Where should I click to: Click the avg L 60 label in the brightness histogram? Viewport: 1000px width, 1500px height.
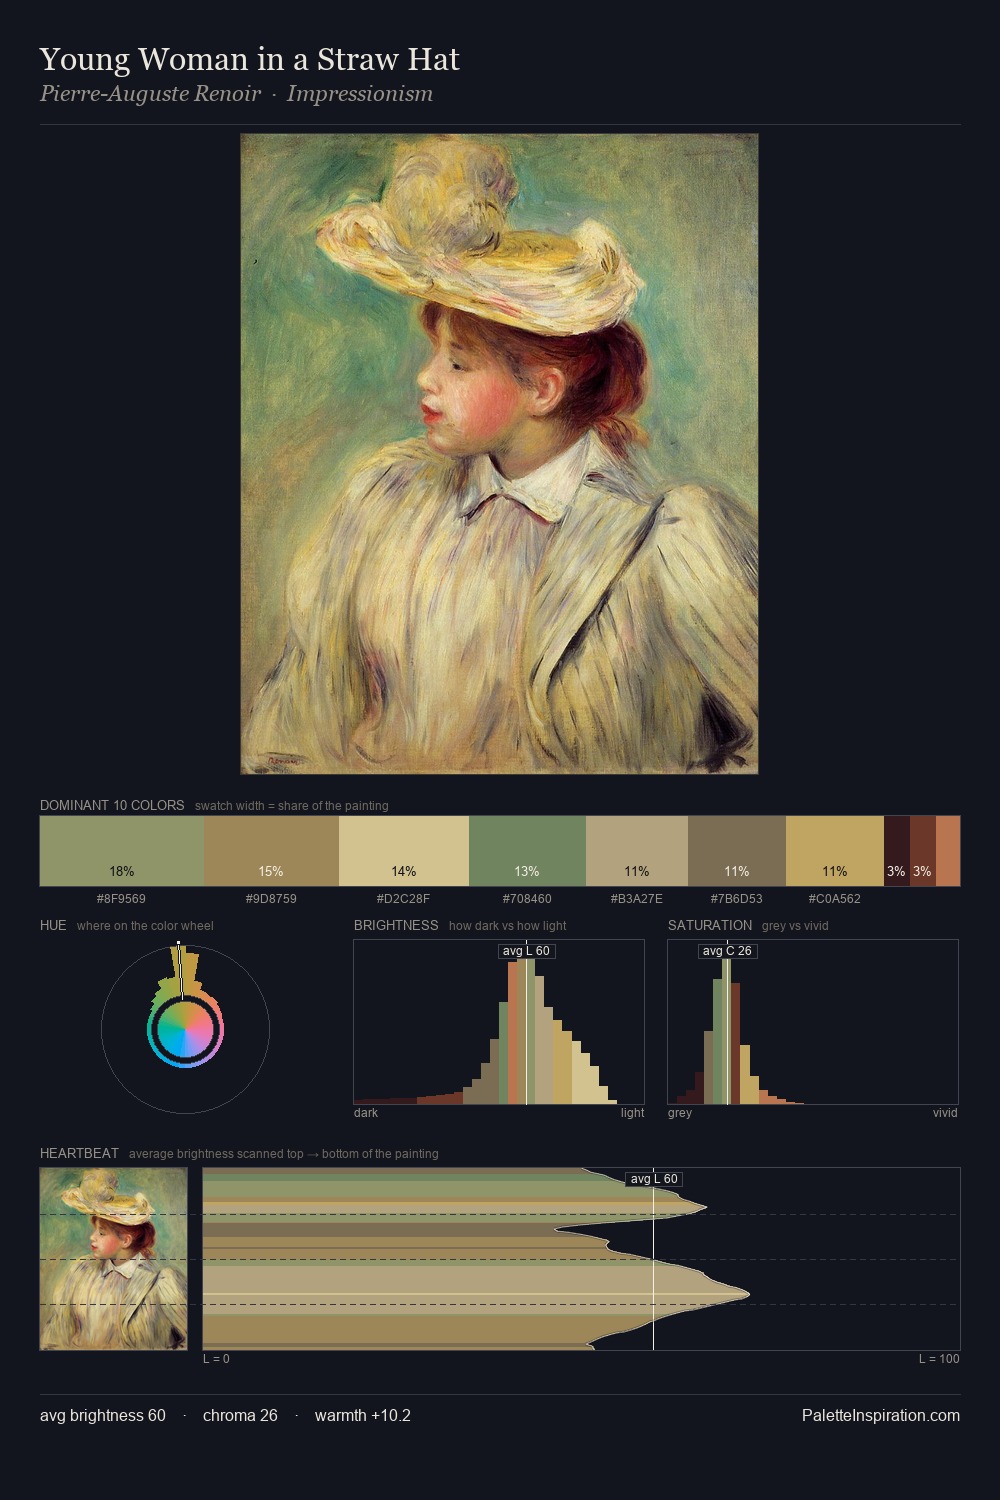click(526, 951)
